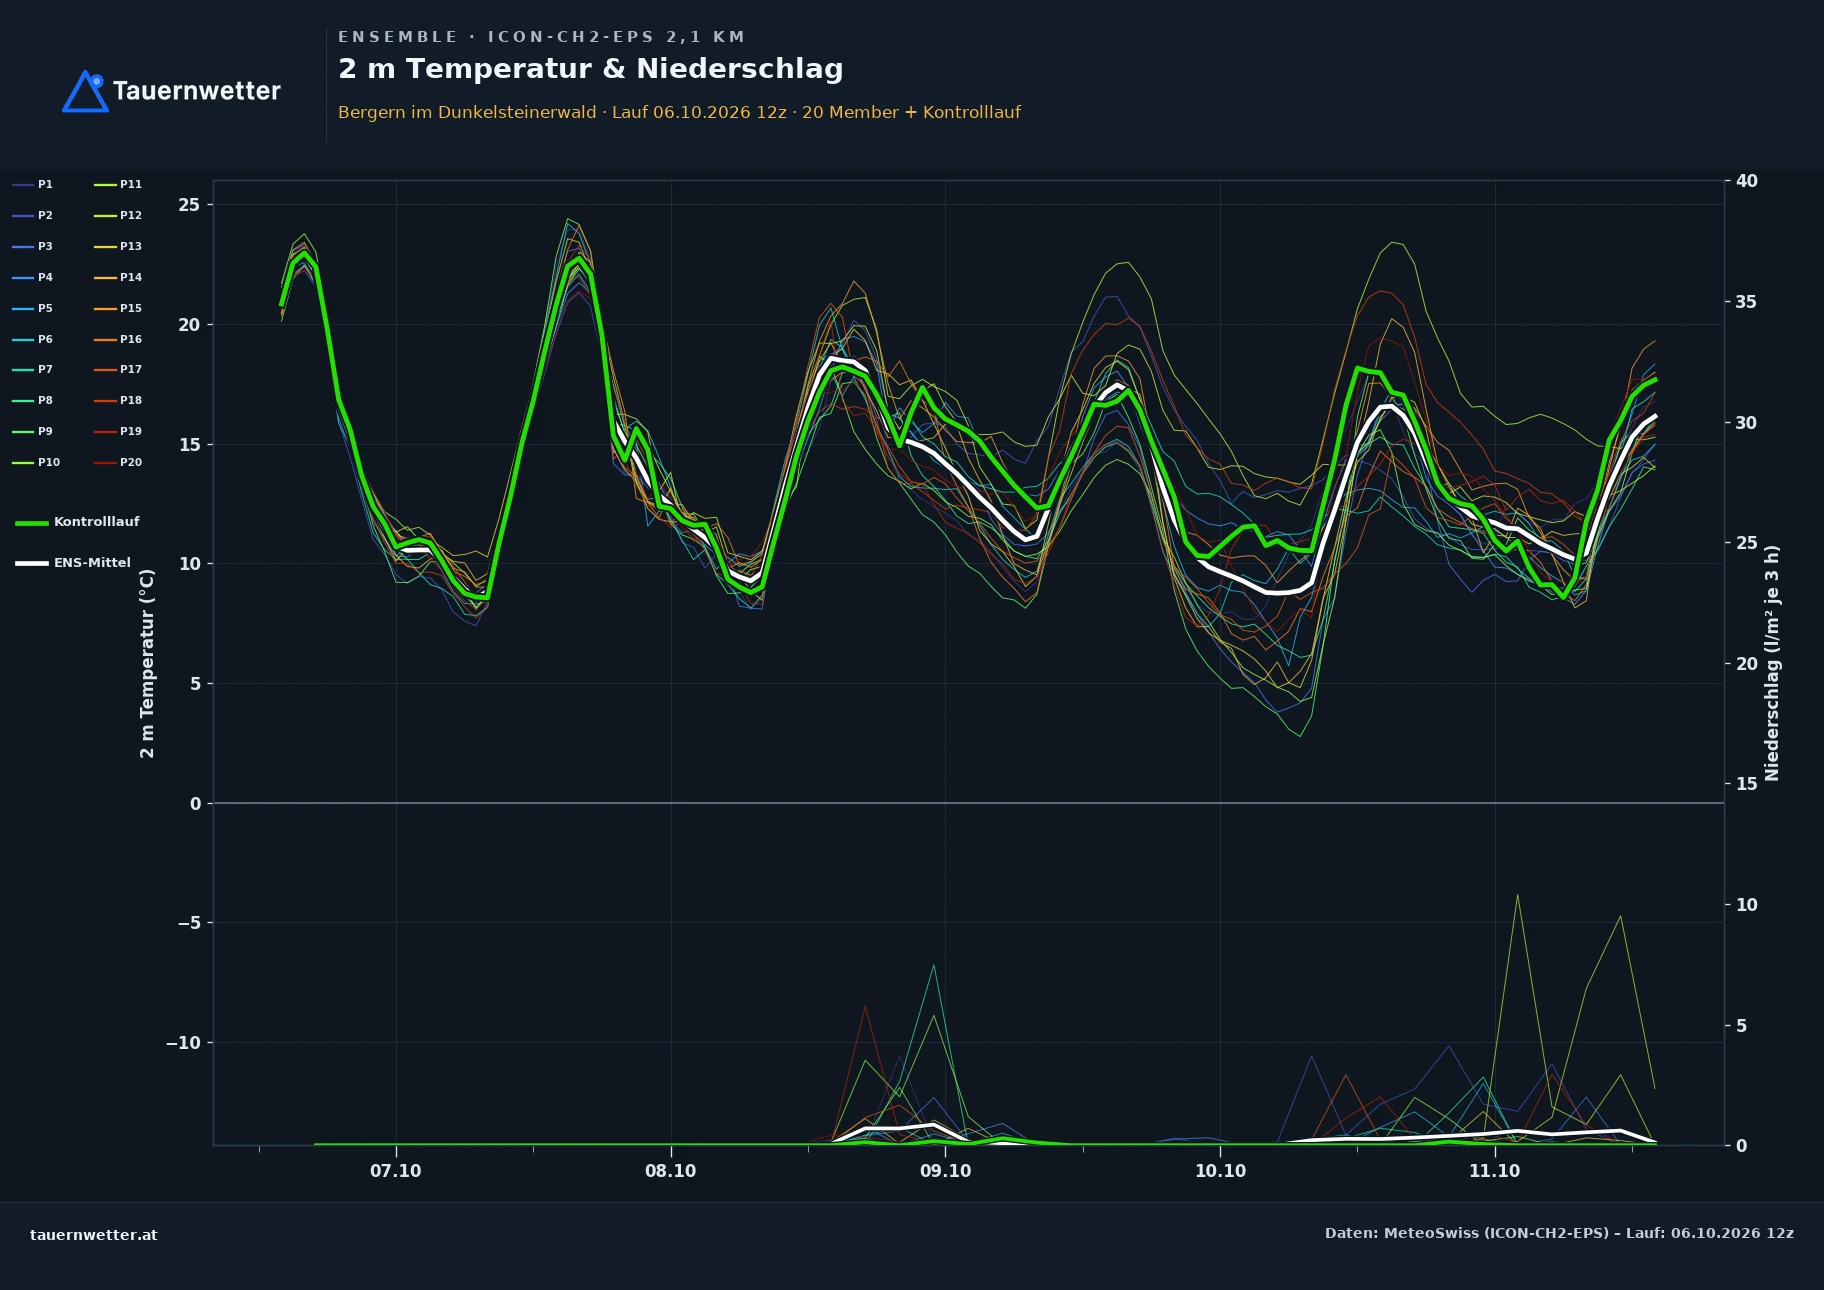Select the P2 legend entry
The height and width of the screenshot is (1290, 1824).
[x=32, y=215]
